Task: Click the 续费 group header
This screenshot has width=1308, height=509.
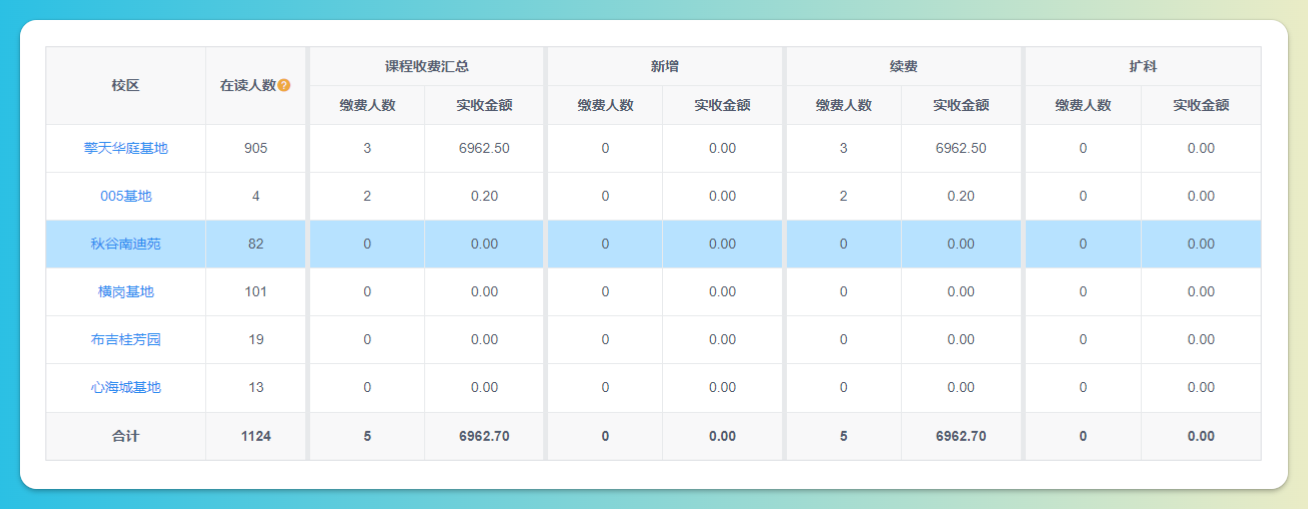Action: click(904, 67)
